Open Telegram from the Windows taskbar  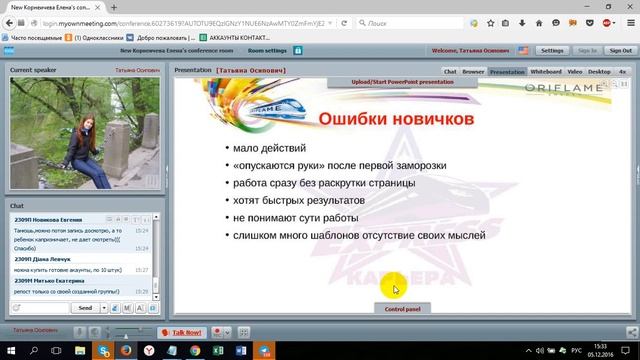point(264,351)
